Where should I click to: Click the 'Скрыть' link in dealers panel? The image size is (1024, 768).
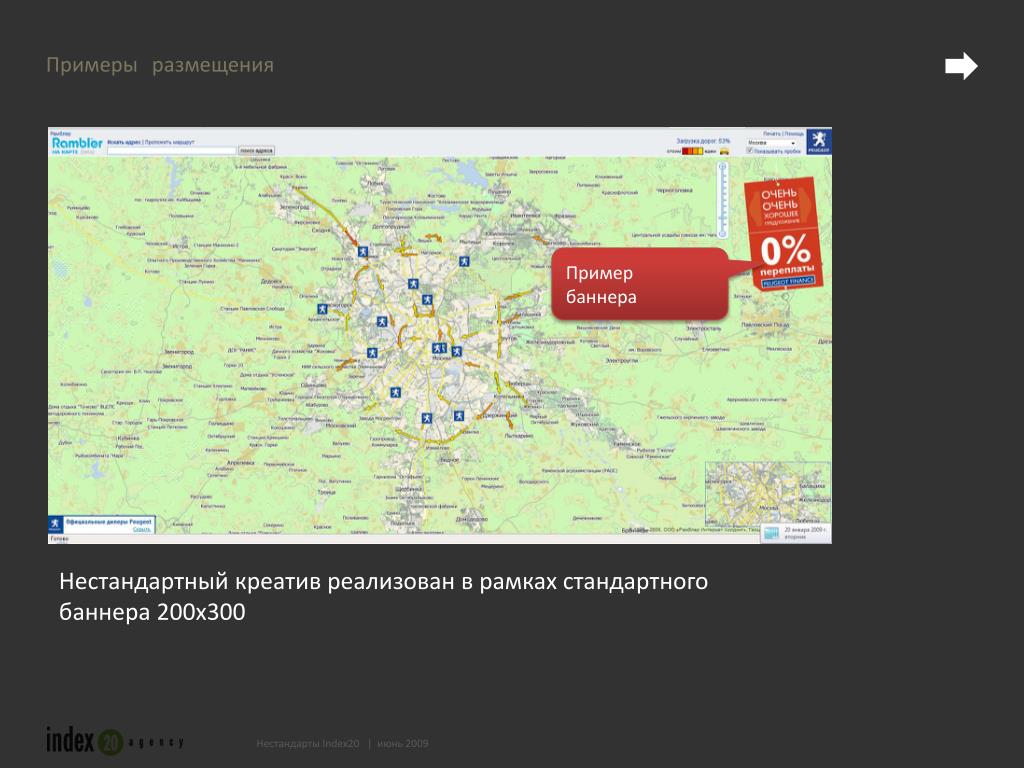142,529
